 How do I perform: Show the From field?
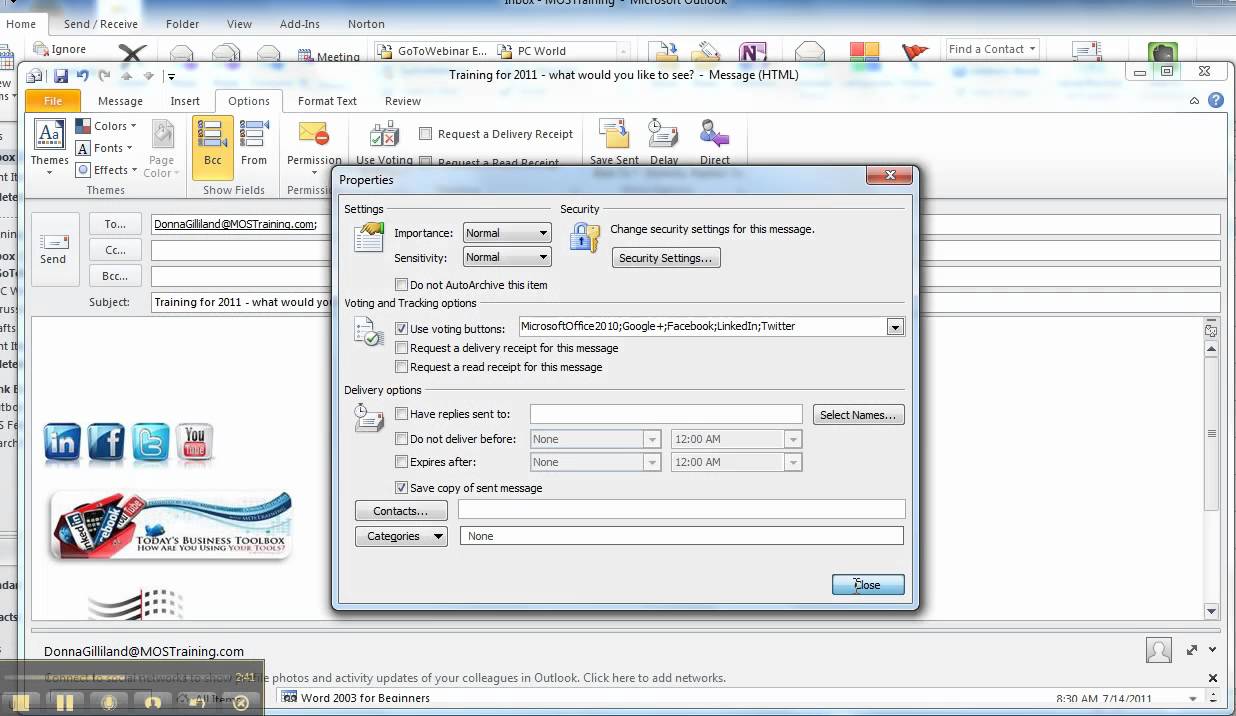pyautogui.click(x=254, y=145)
